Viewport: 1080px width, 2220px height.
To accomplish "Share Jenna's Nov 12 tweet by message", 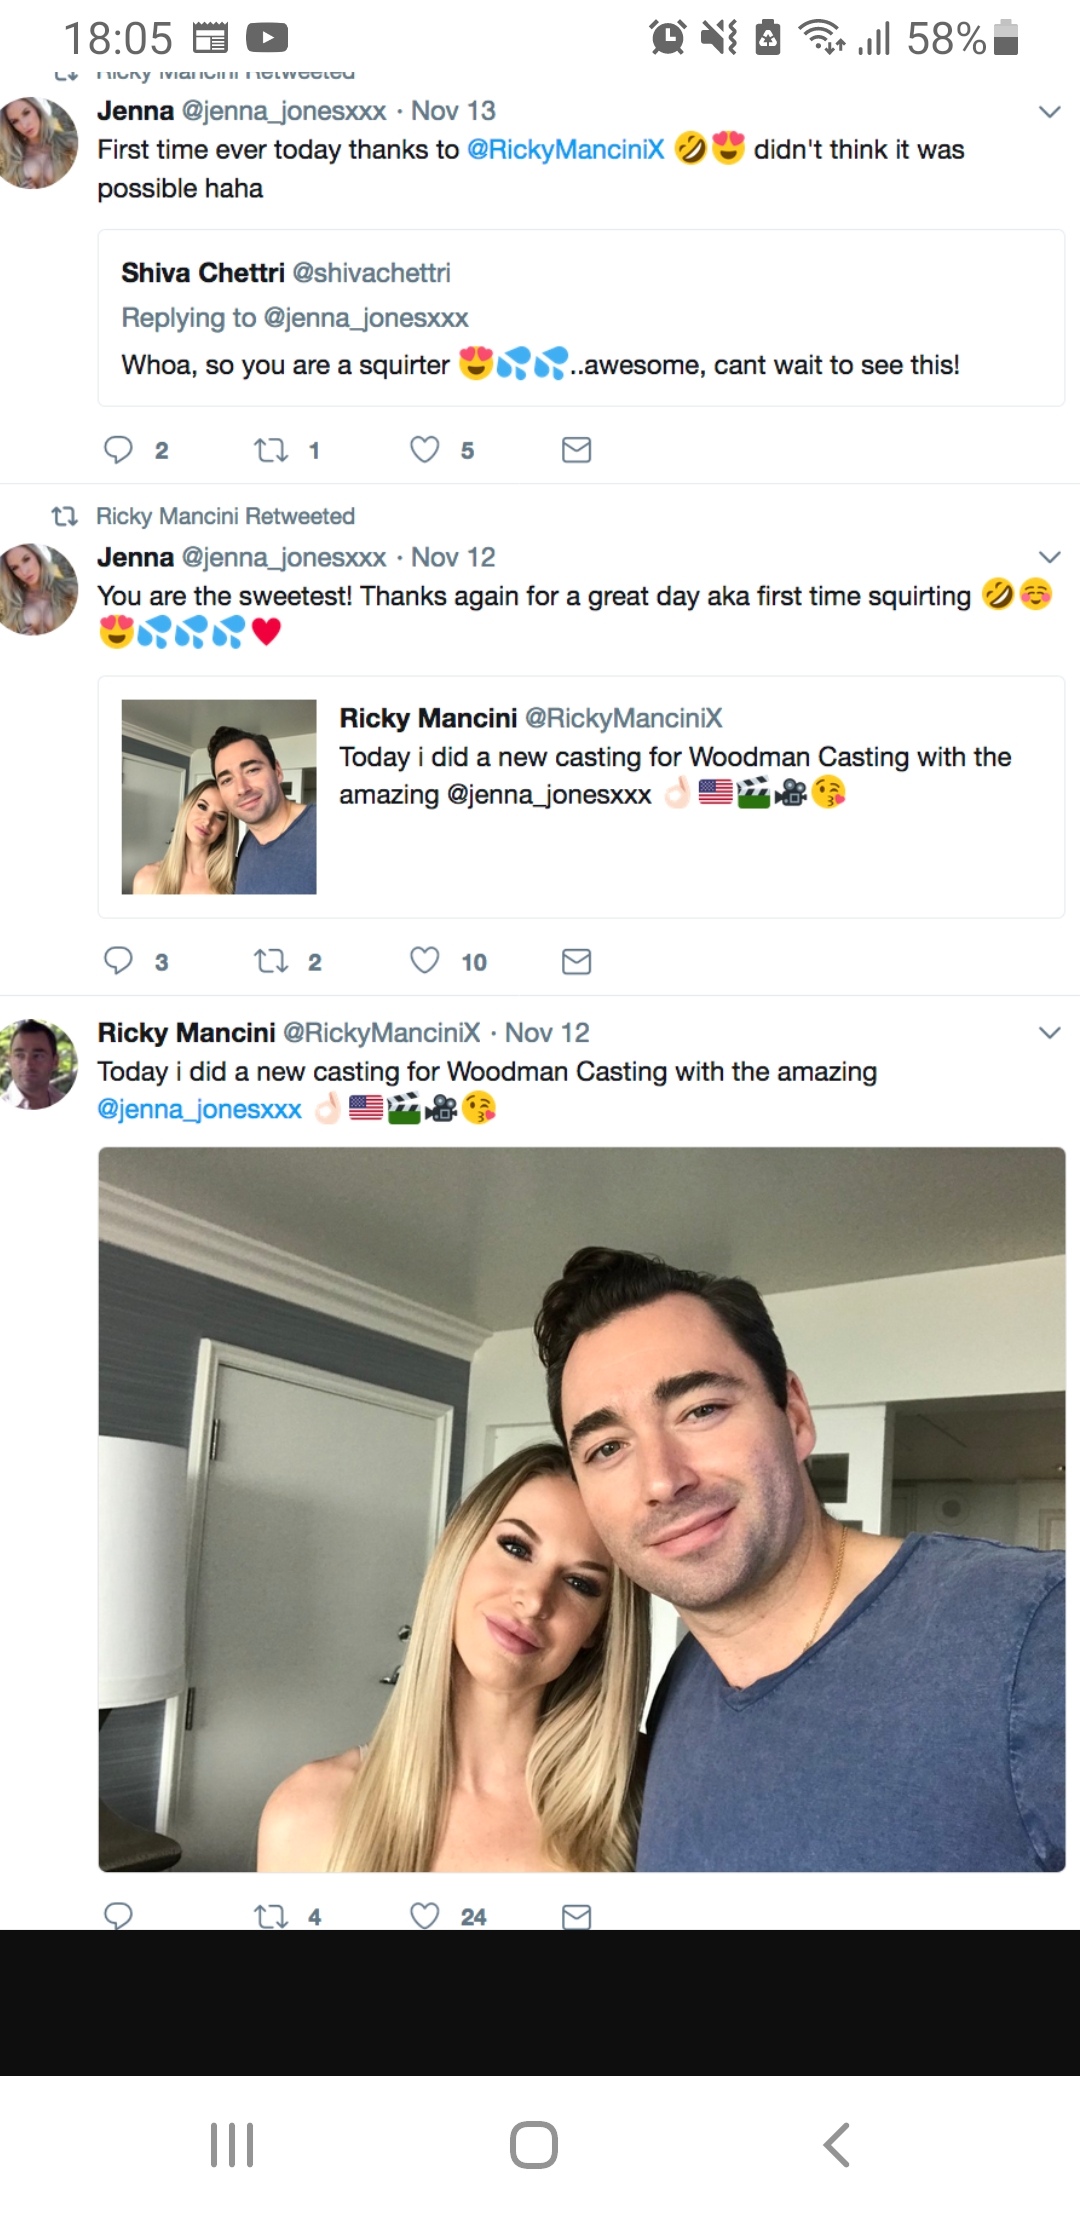I will (x=576, y=961).
